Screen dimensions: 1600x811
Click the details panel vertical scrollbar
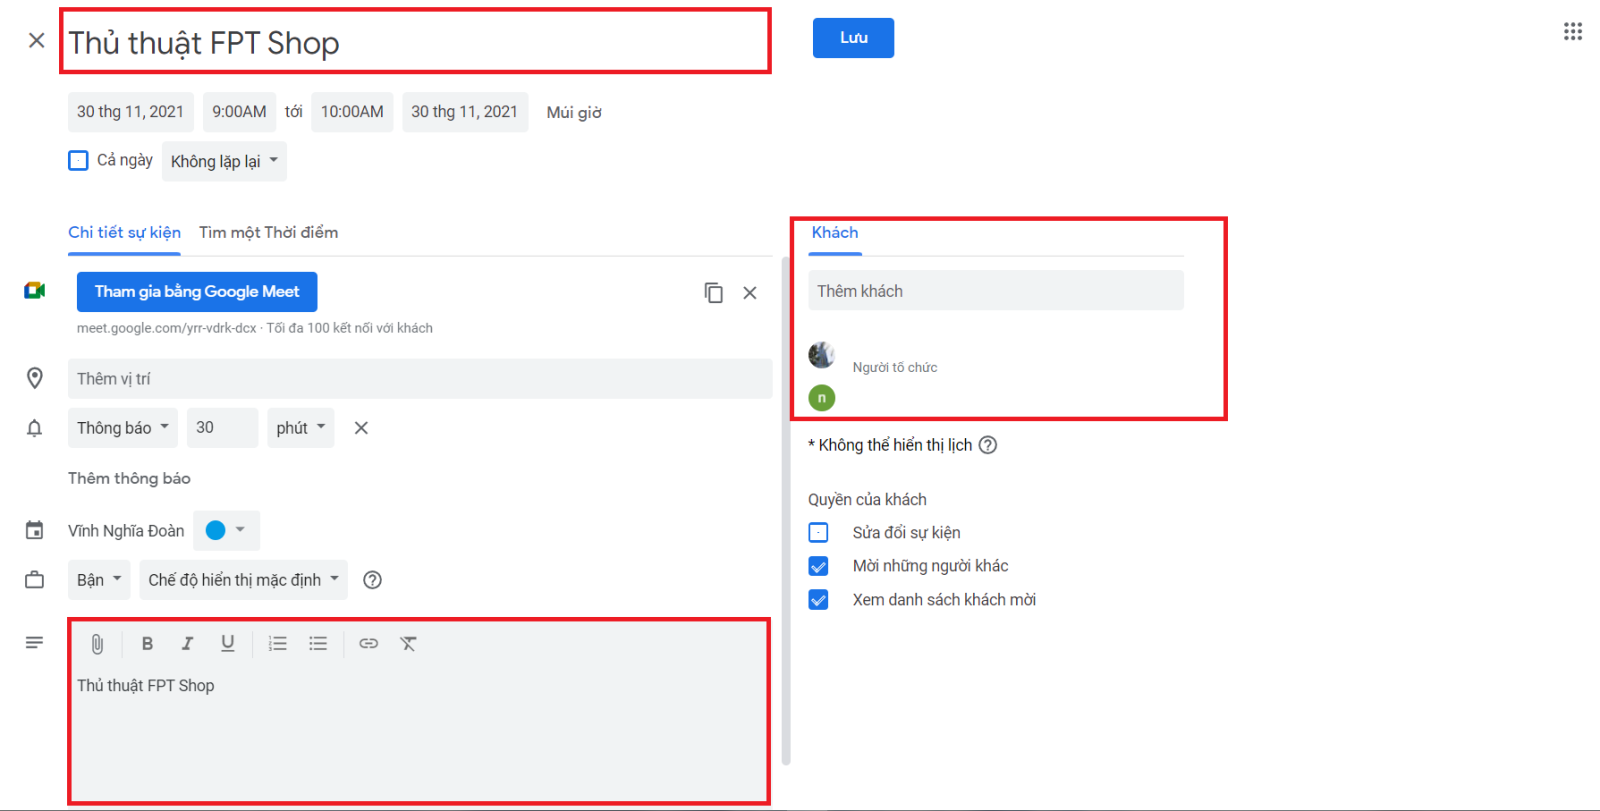pos(785,510)
